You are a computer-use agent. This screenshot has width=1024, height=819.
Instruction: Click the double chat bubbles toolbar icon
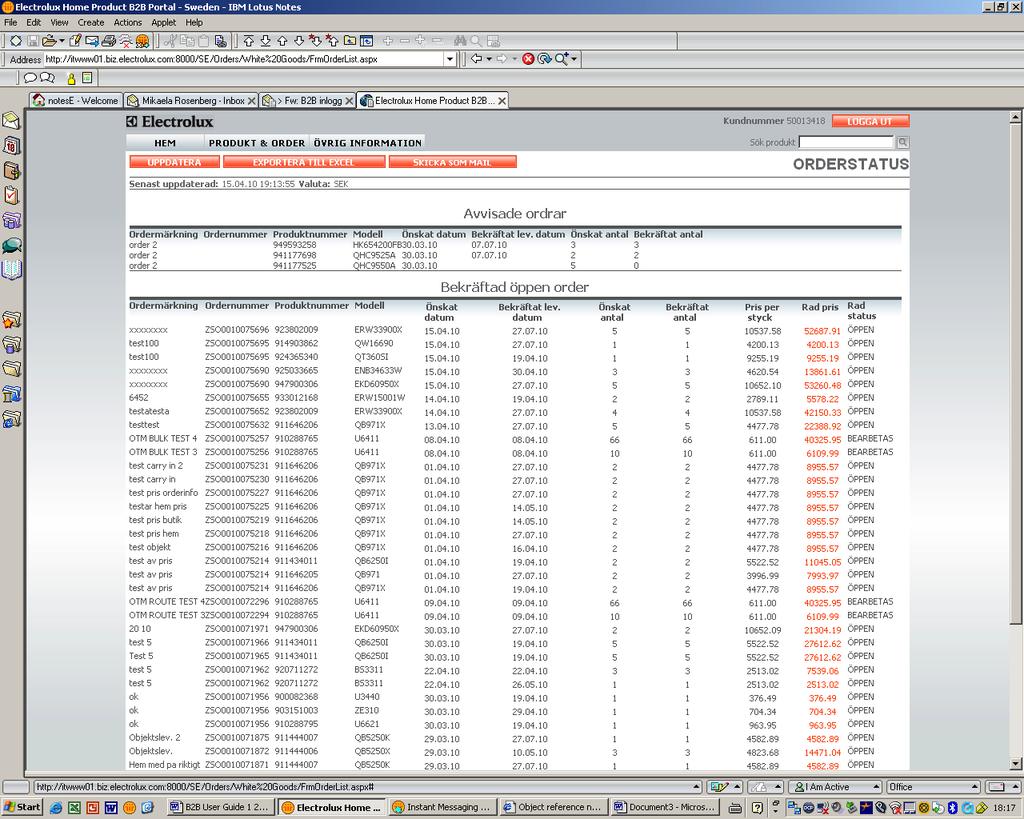point(47,78)
